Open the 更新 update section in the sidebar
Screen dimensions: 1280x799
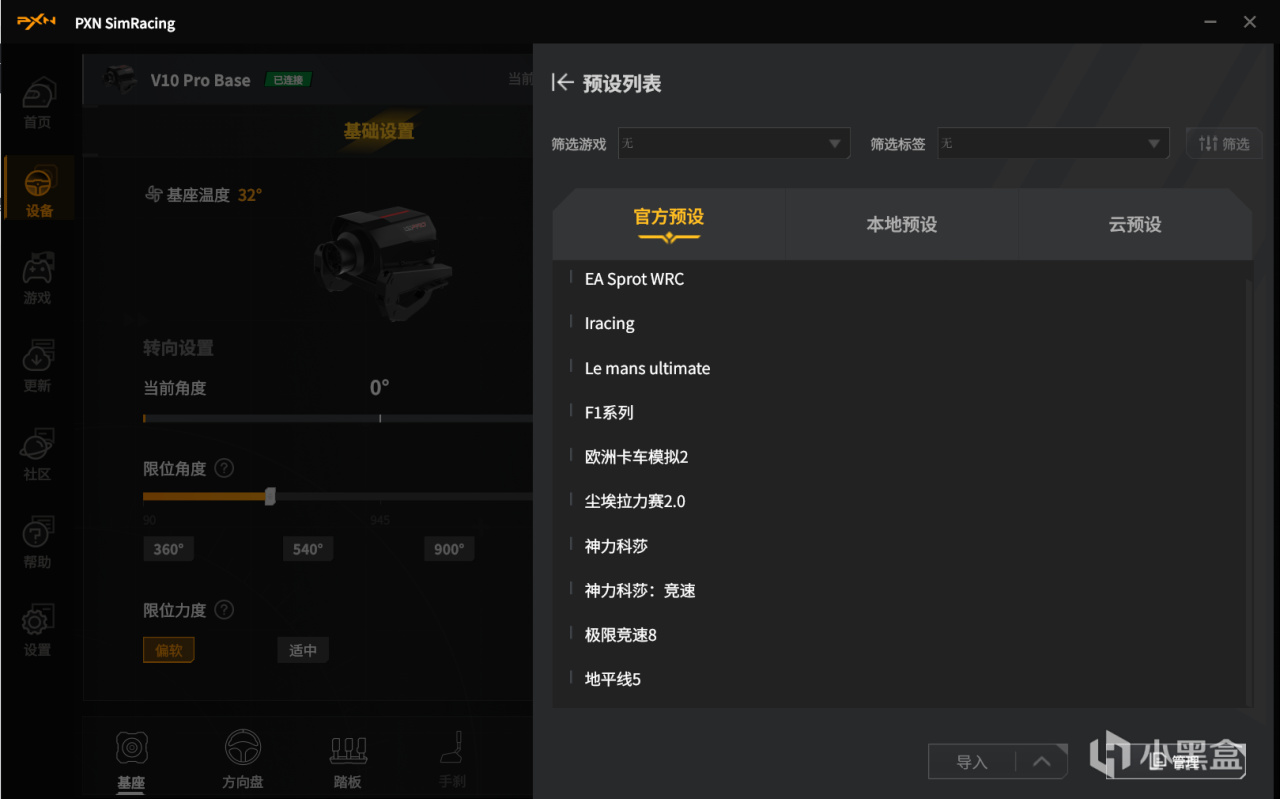[38, 367]
